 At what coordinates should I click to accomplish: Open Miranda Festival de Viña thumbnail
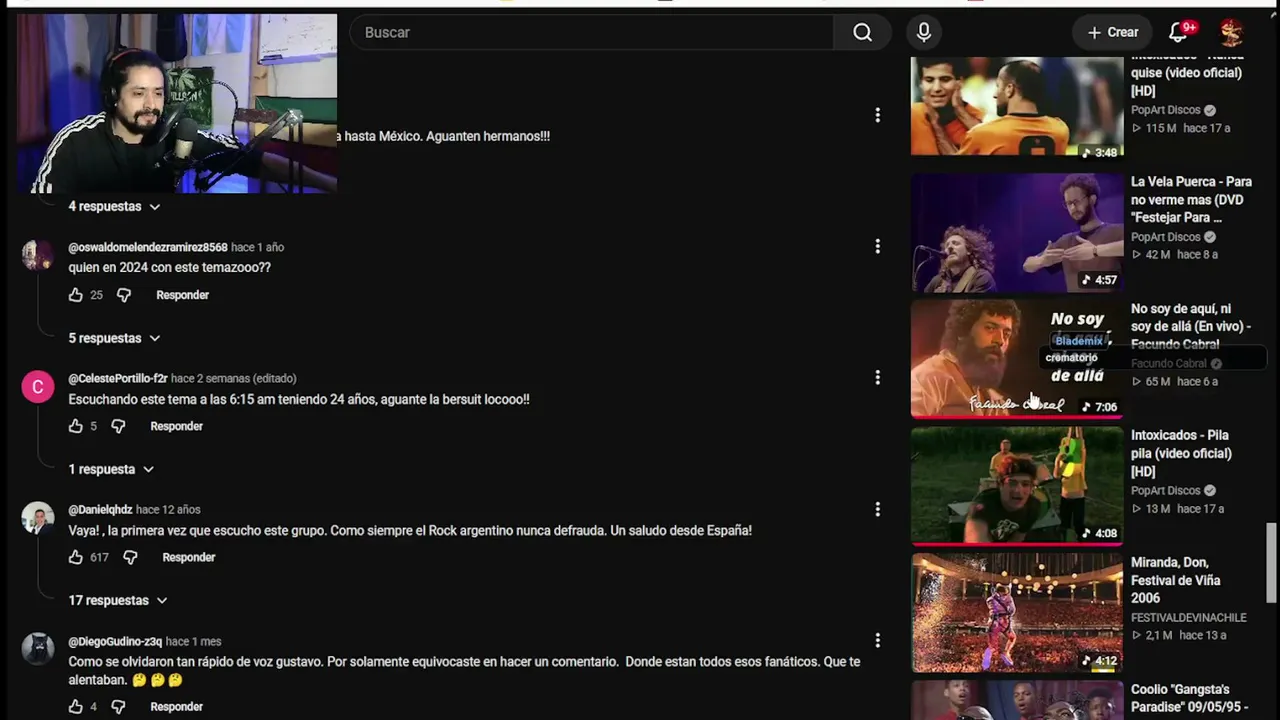coord(1017,613)
